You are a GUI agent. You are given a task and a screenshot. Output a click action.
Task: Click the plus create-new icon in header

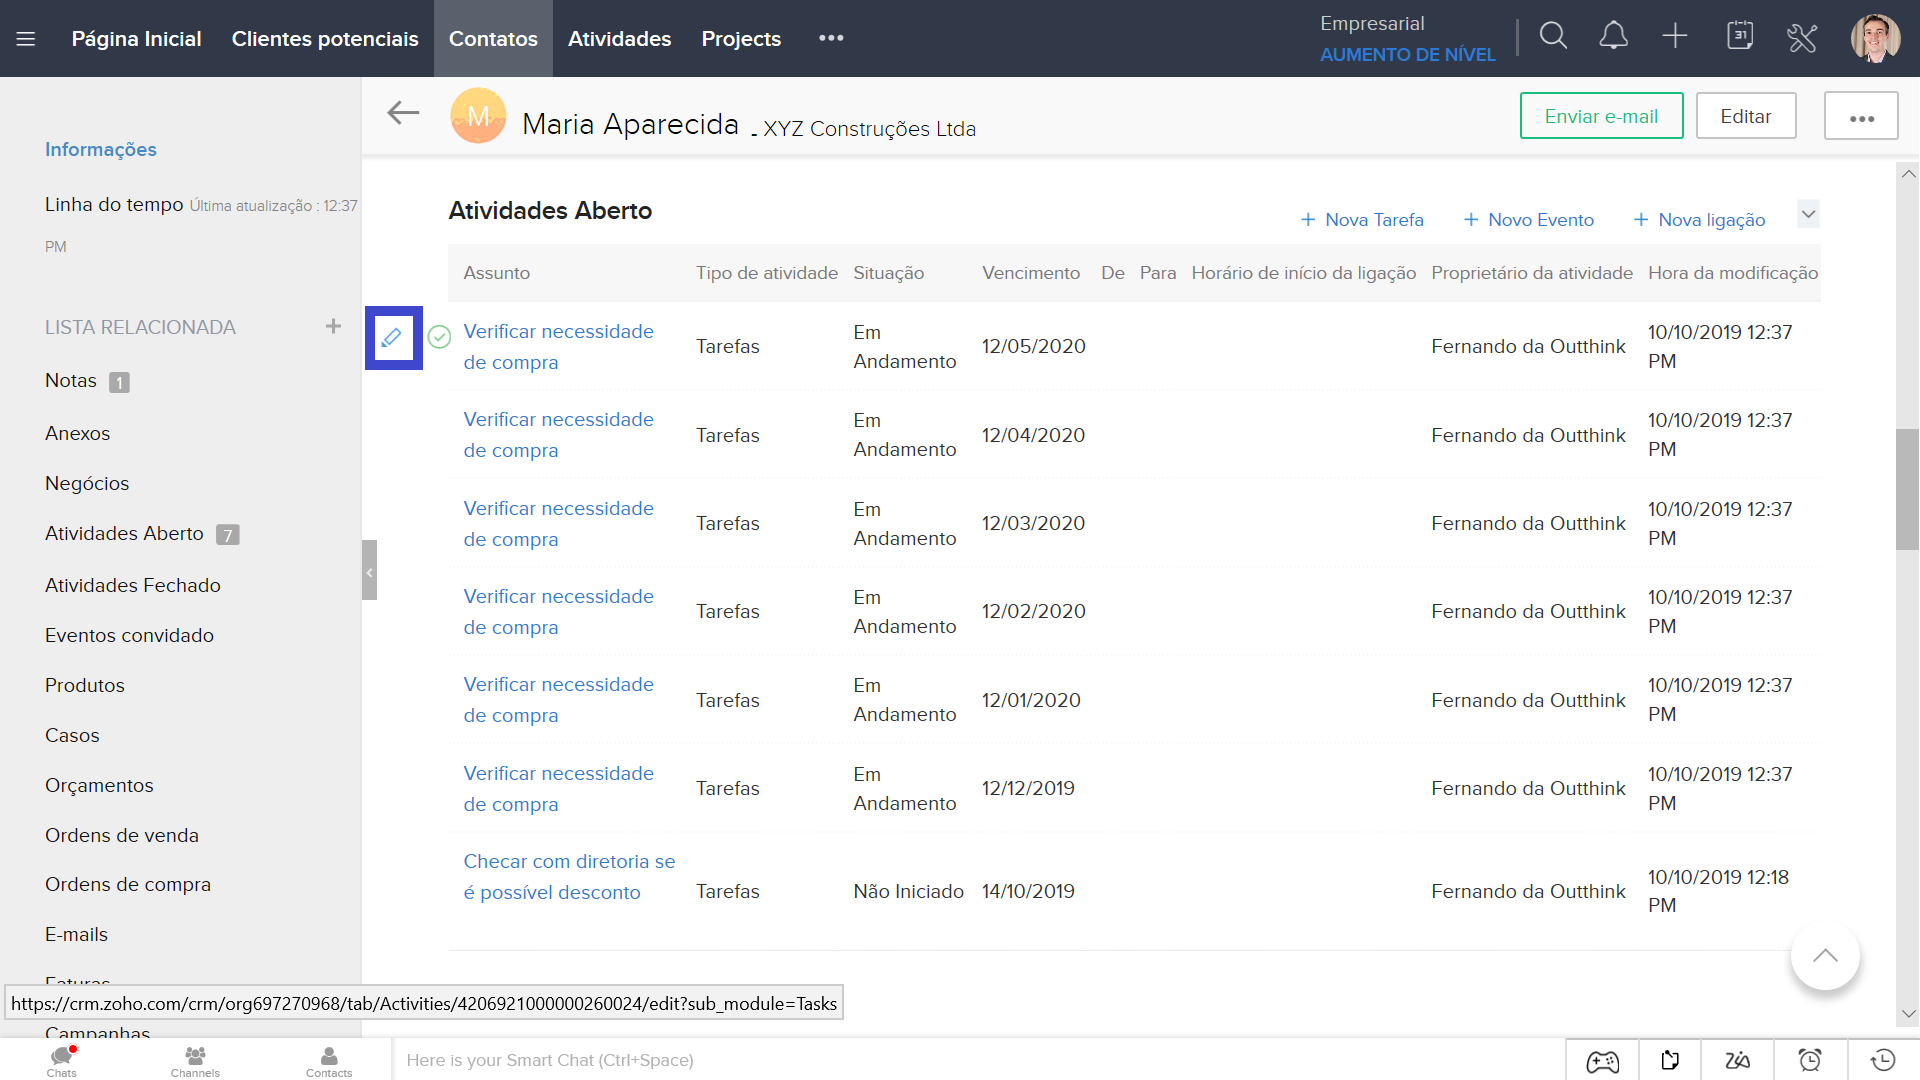click(x=1675, y=37)
